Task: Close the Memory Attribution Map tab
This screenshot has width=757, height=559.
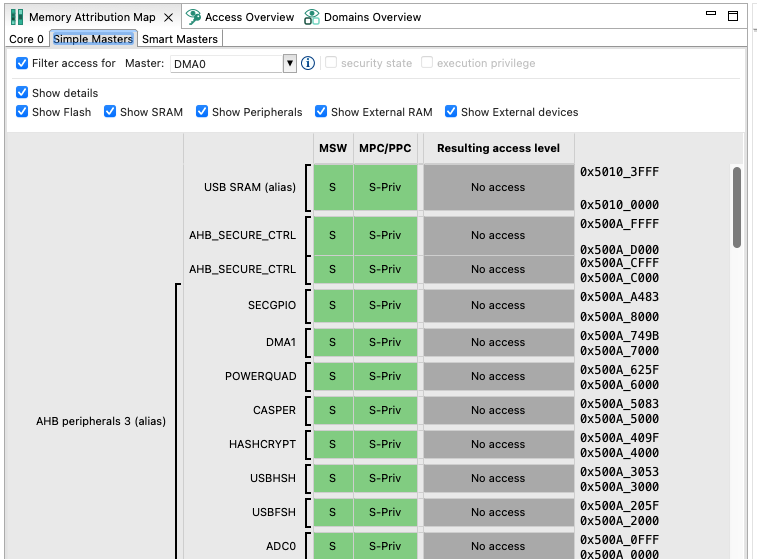Action: (168, 17)
